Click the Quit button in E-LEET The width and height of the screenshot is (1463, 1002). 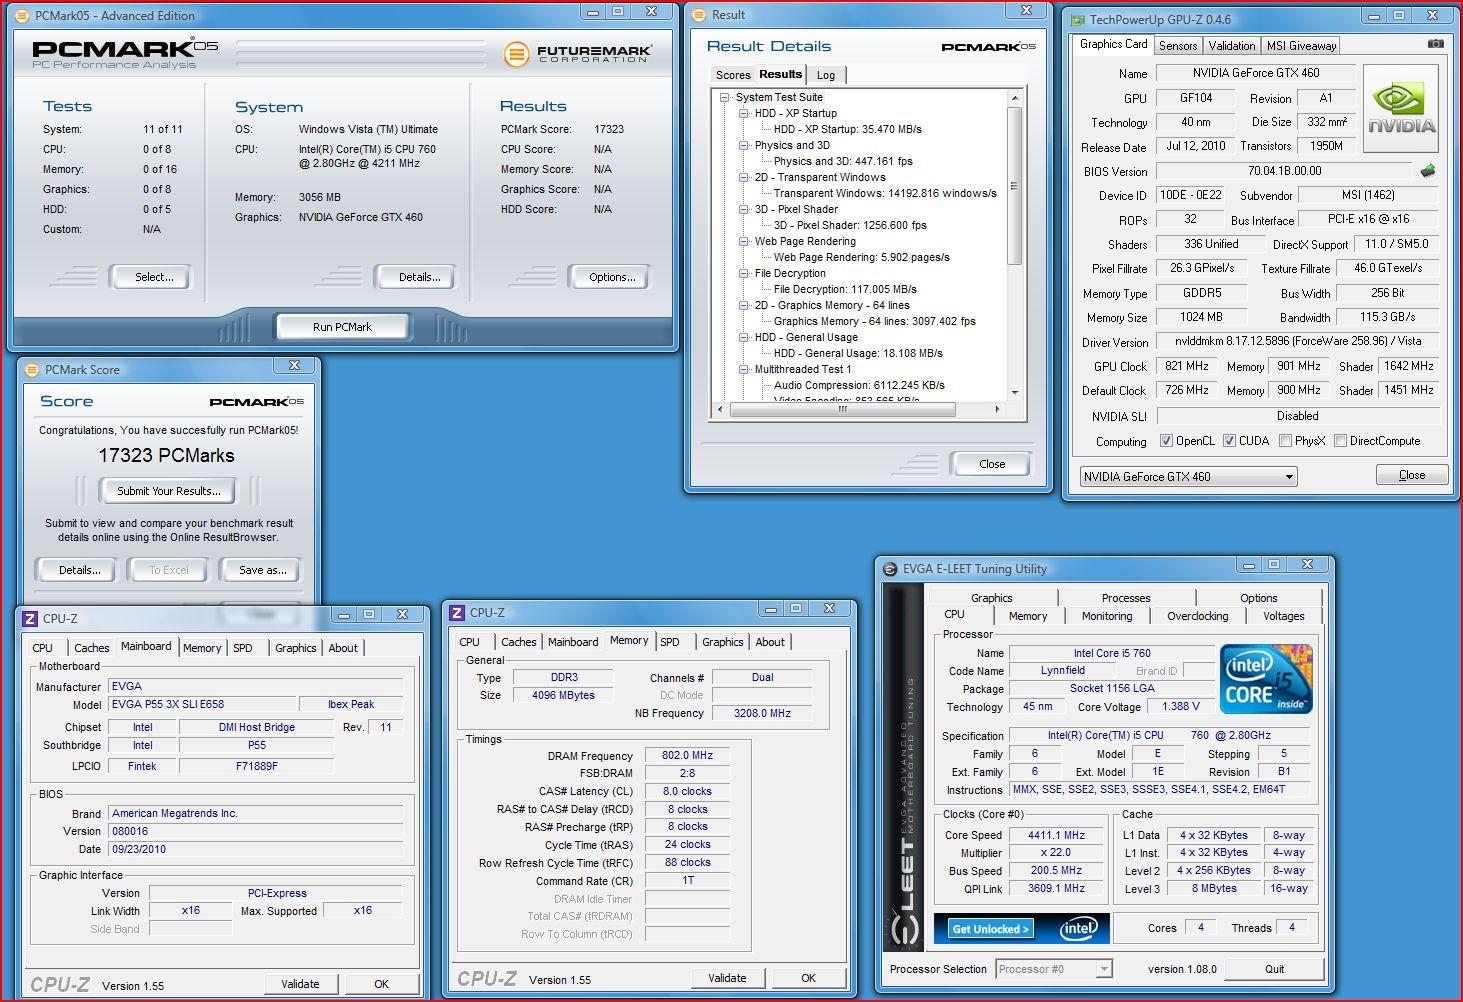click(x=1274, y=969)
